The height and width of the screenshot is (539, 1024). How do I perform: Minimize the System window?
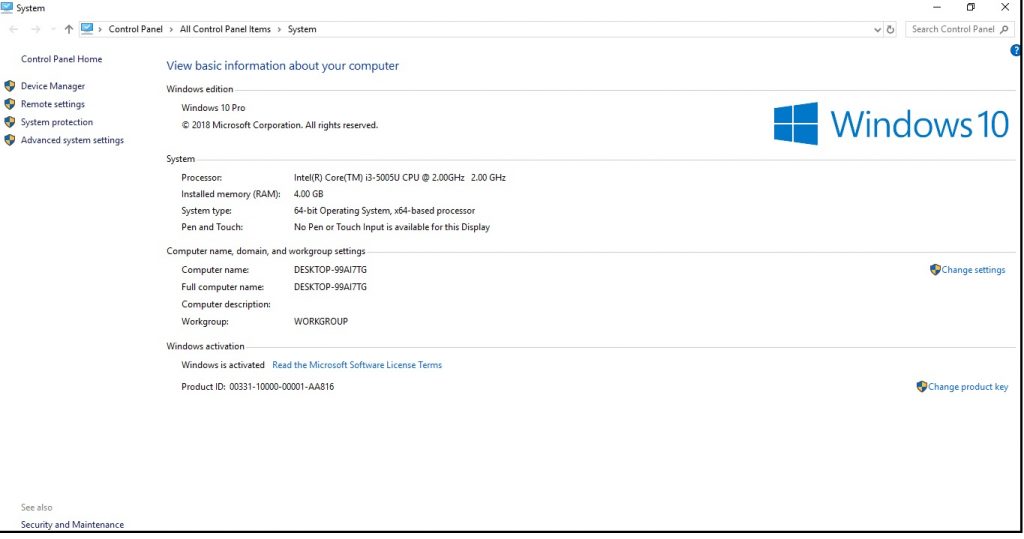click(936, 7)
